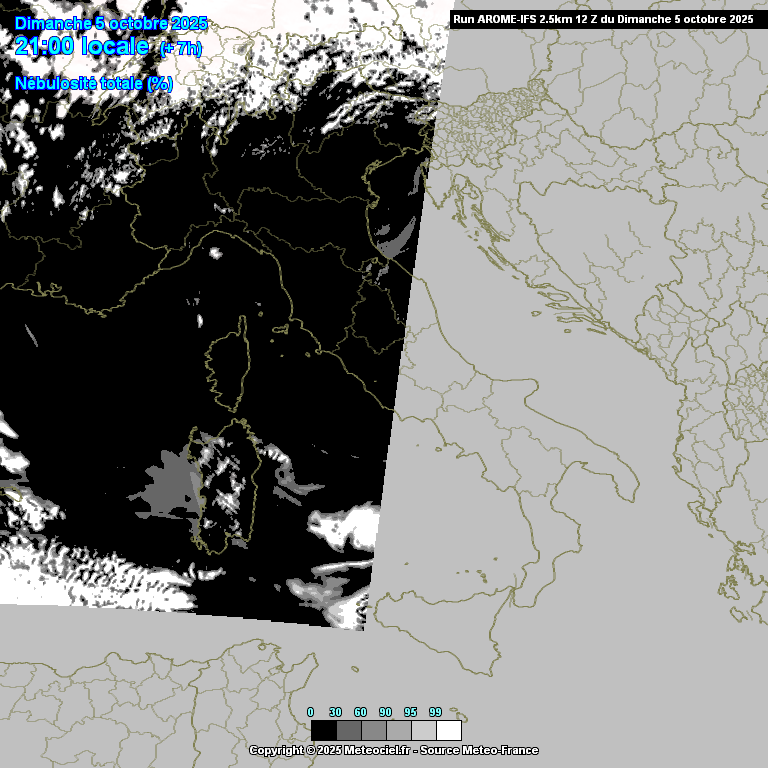Screen dimensions: 768x768
Task: Click the '(+ 7h)' forecast offset label
Action: tap(181, 48)
